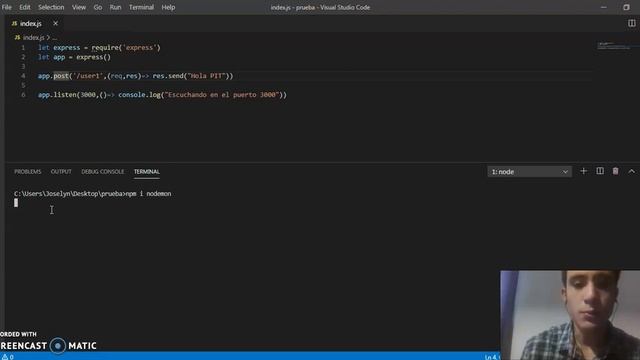Click the code minimap preview
Screen dimensions: 640x360
[614, 46]
